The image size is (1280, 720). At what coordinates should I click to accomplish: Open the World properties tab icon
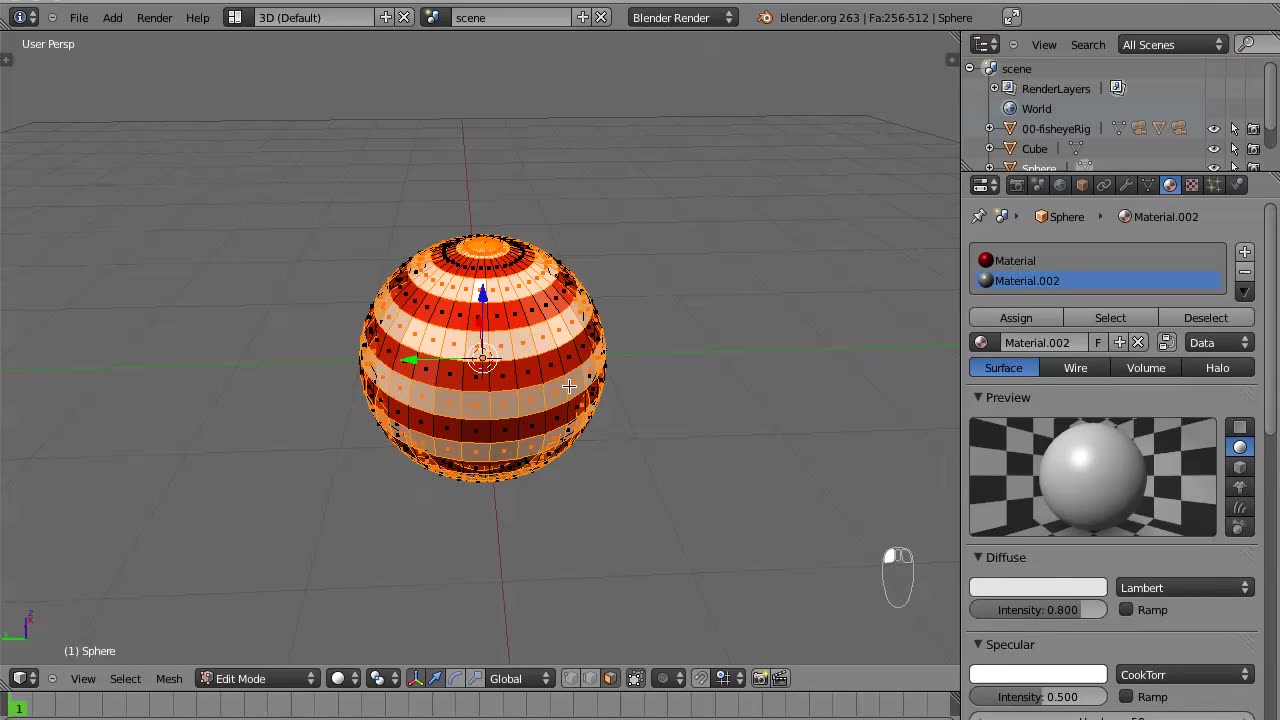[x=1060, y=185]
